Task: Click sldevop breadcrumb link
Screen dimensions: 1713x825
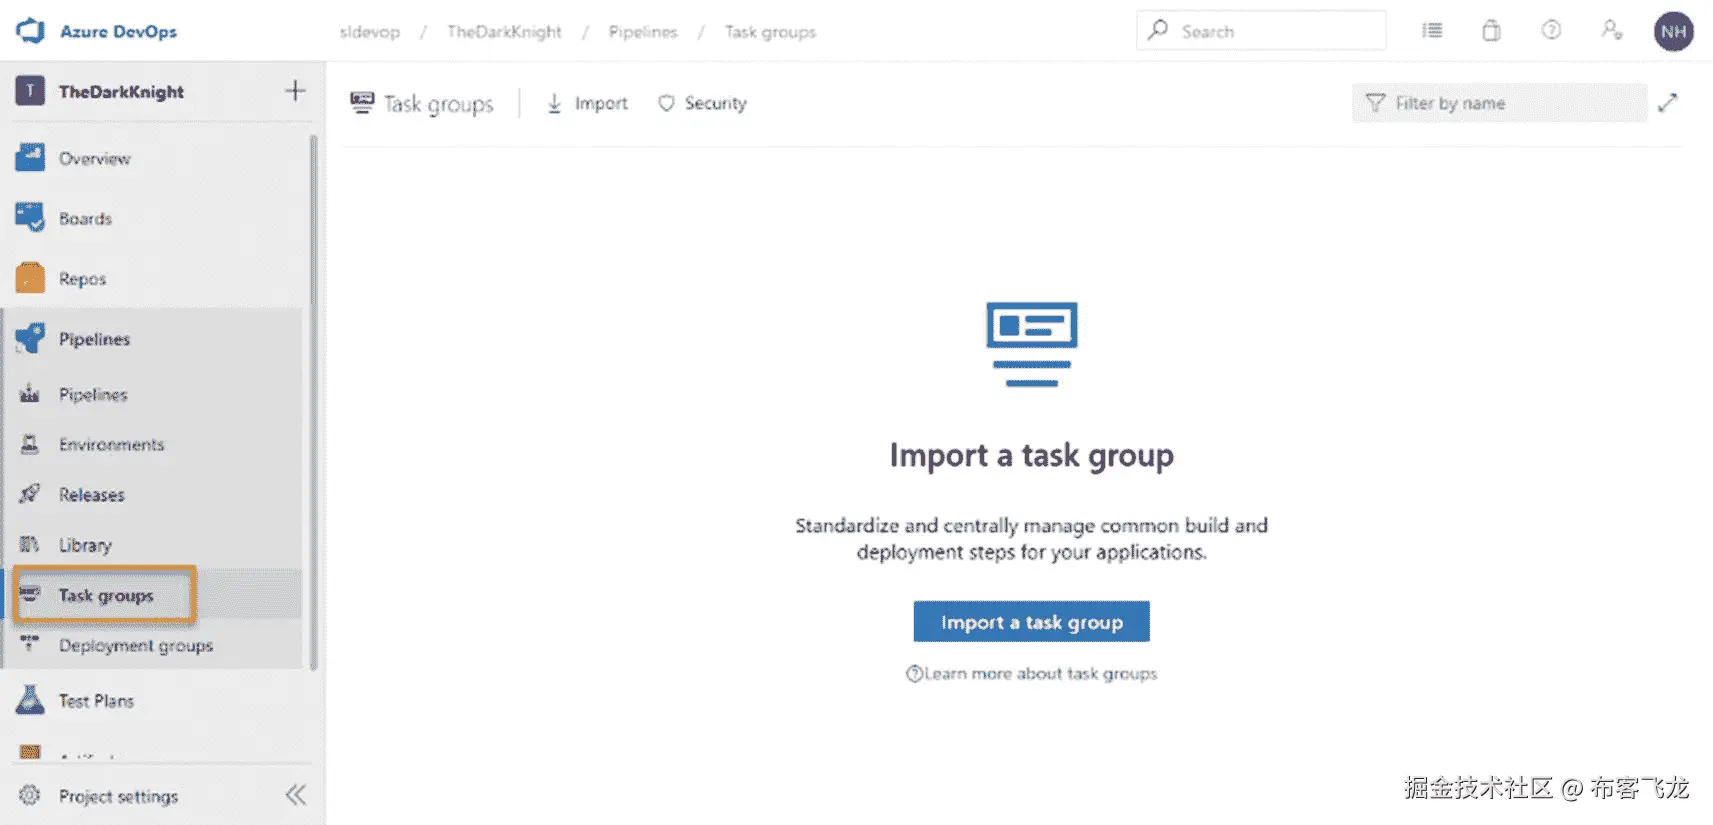Action: [369, 32]
